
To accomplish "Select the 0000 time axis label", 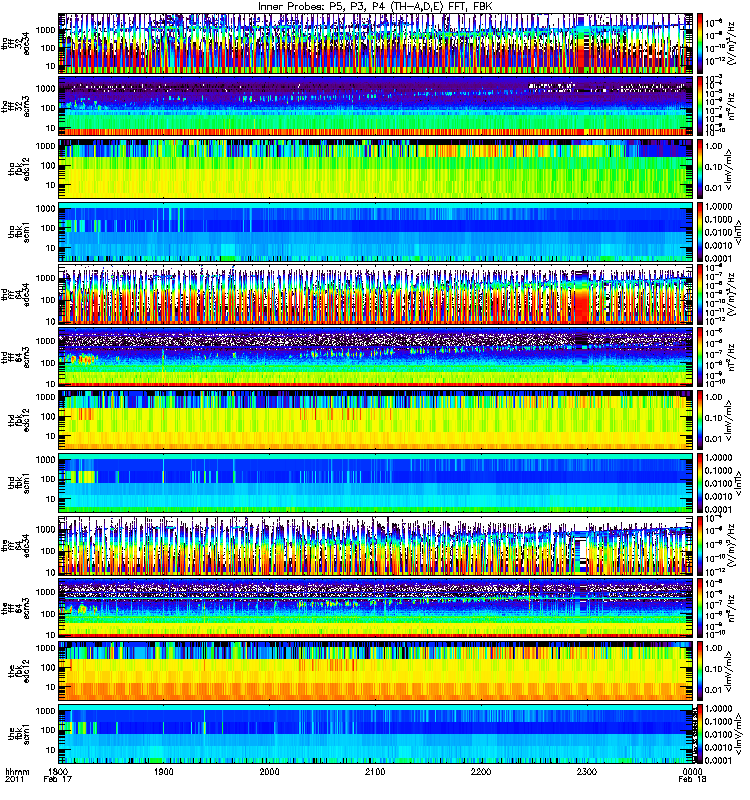I will pos(692,772).
